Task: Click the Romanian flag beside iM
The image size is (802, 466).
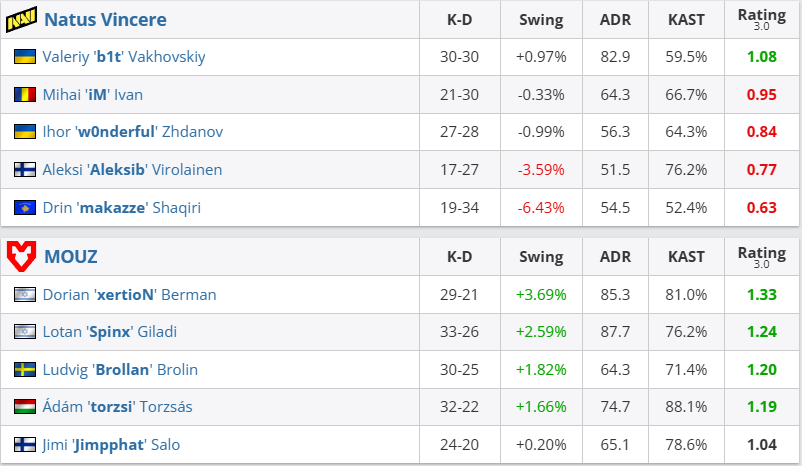Action: tap(25, 95)
